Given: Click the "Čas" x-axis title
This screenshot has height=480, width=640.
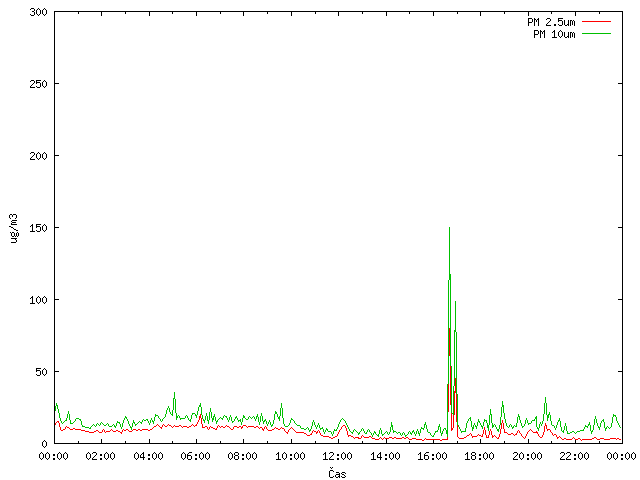Looking at the screenshot, I should click(337, 473).
